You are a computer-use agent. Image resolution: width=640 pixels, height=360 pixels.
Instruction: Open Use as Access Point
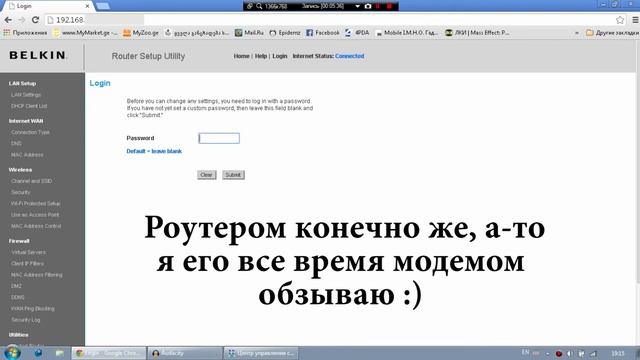tap(35, 215)
